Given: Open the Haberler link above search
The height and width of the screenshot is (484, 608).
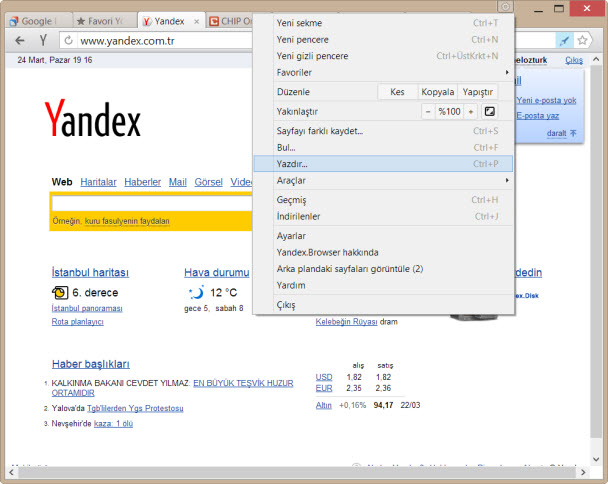Looking at the screenshot, I should click(x=142, y=182).
